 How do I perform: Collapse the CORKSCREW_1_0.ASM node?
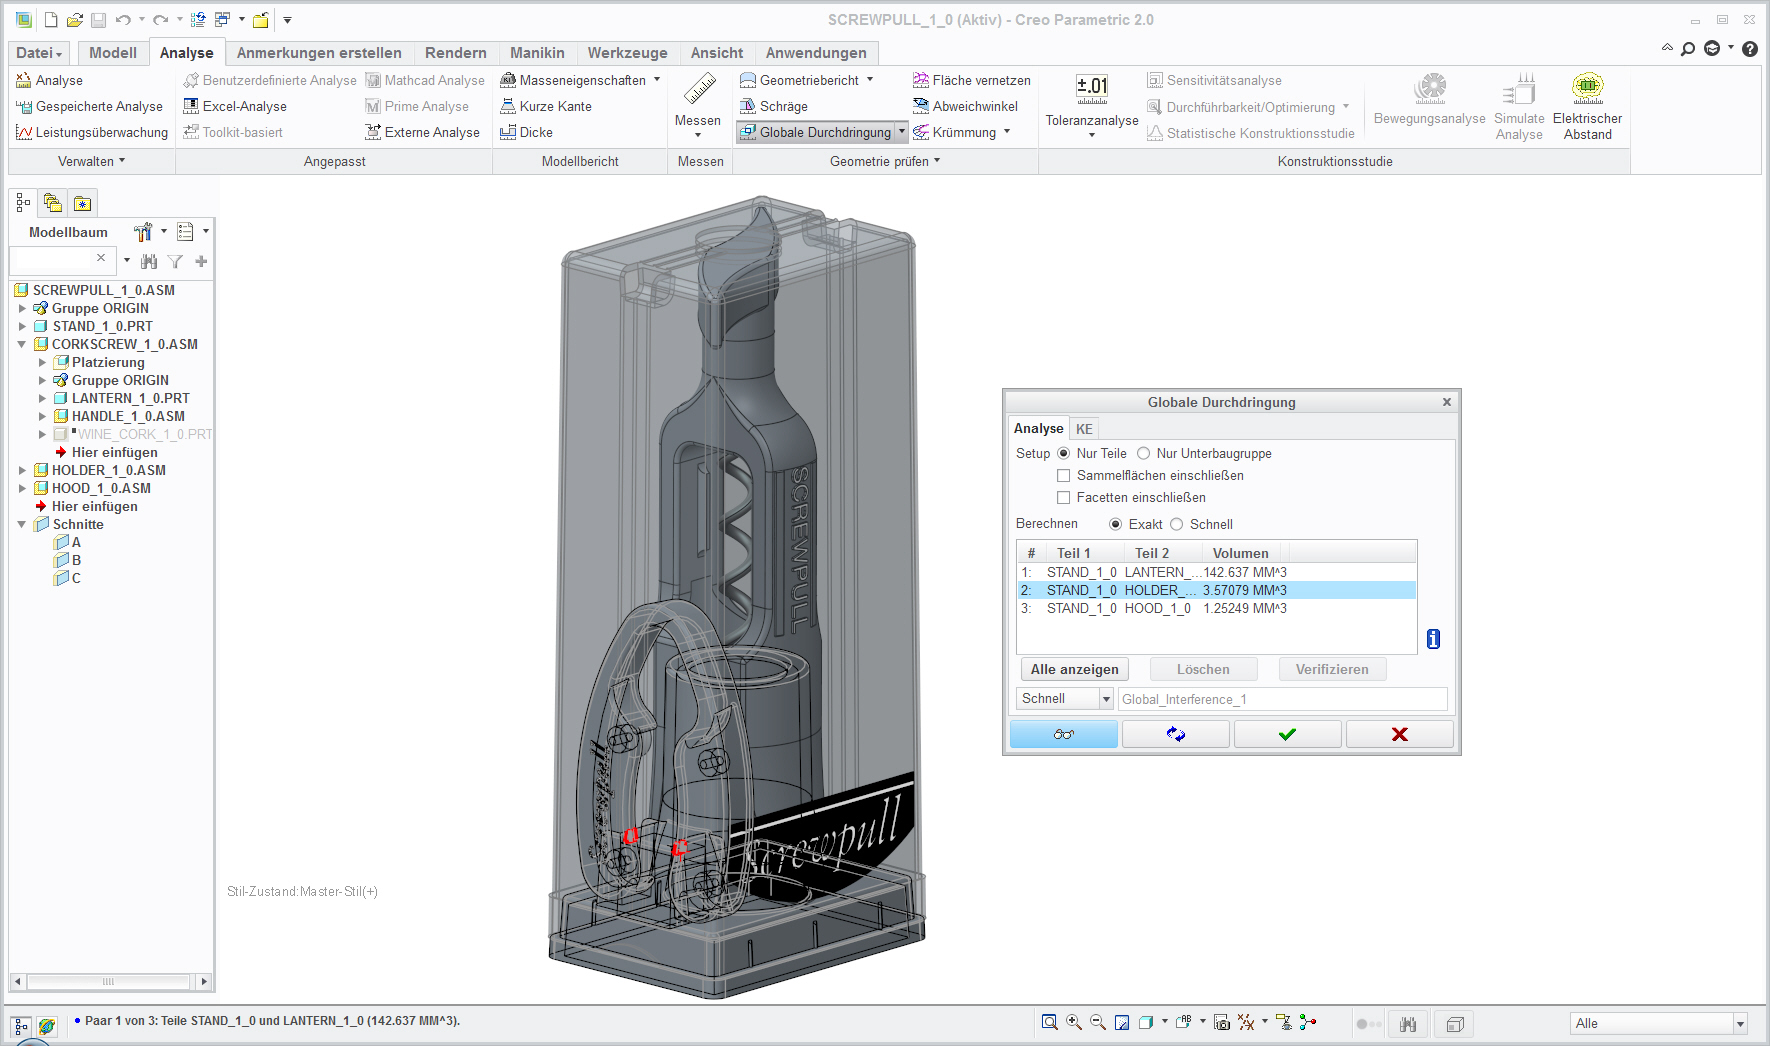click(x=22, y=344)
